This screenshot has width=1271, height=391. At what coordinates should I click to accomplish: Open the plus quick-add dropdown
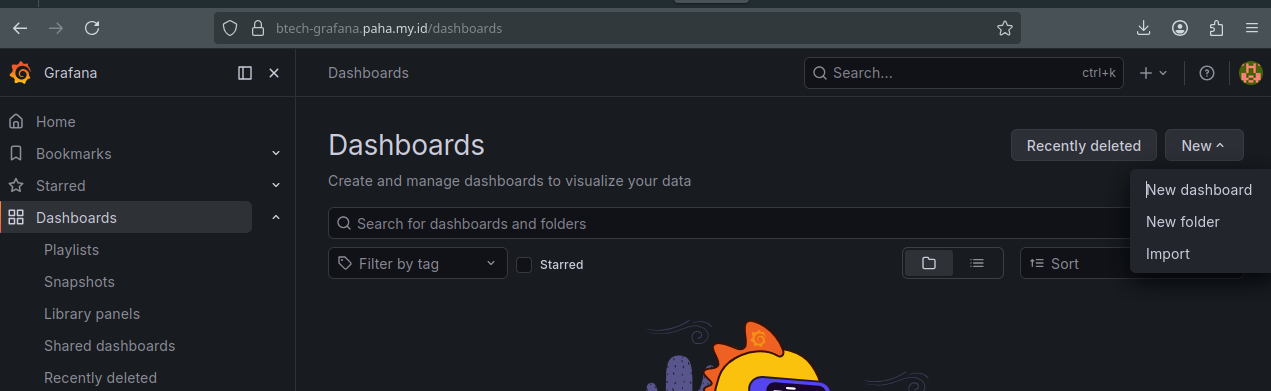click(x=1153, y=73)
